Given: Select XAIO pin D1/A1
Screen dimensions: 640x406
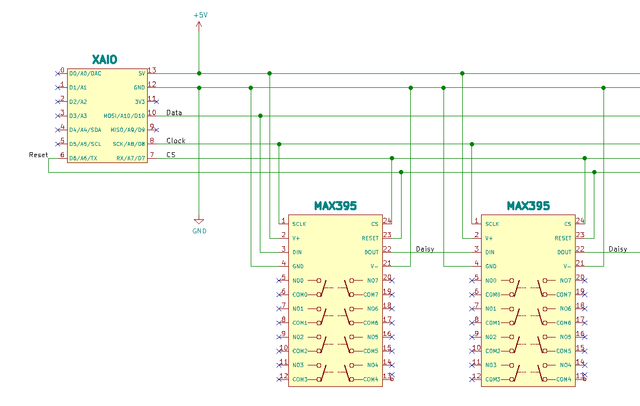Looking at the screenshot, I should tap(78, 88).
